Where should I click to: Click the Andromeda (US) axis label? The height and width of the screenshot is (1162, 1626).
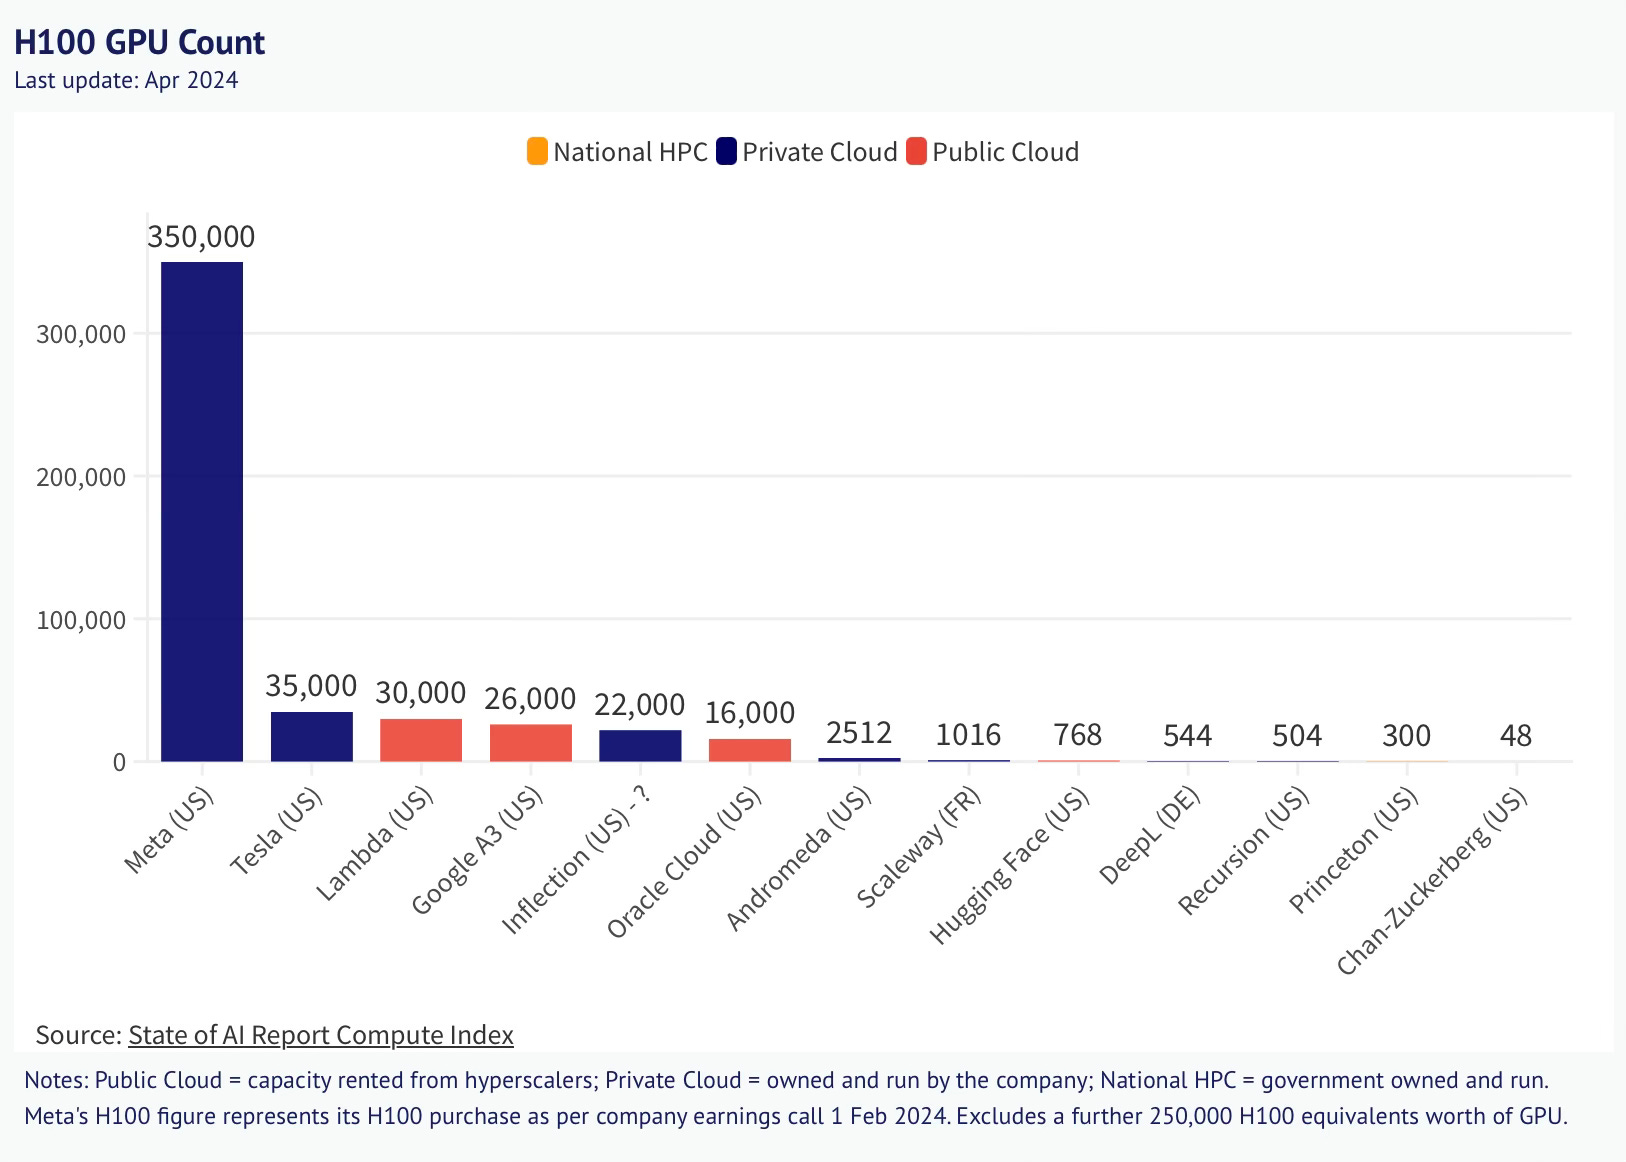point(799,859)
